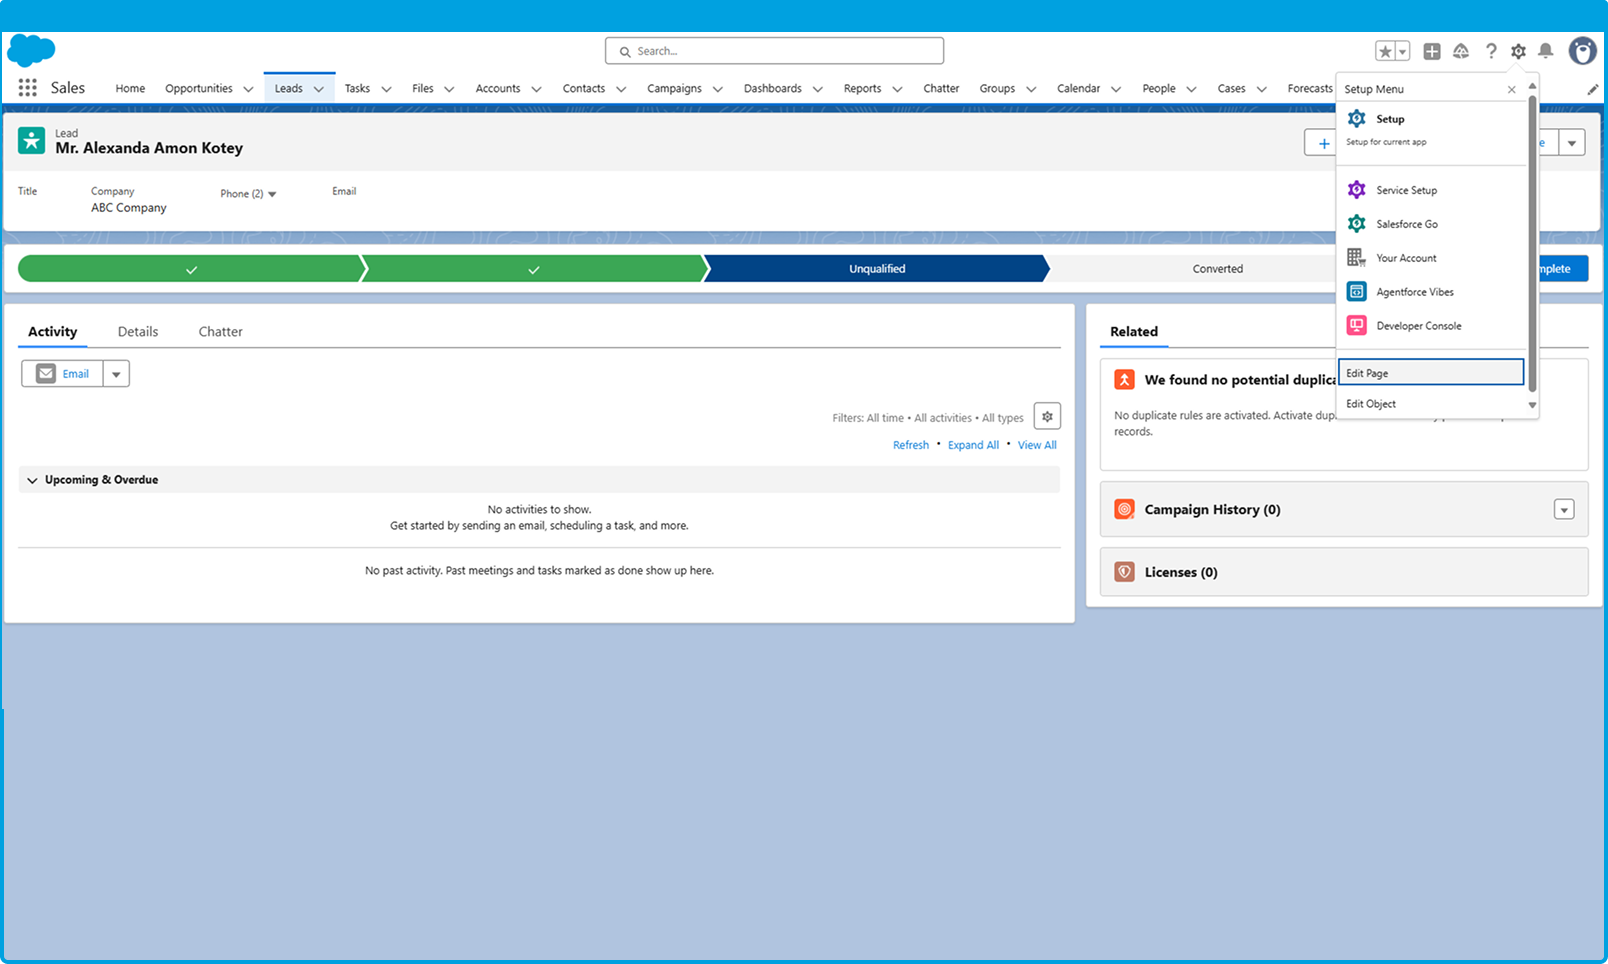Screen dimensions: 1608x964
Task: Switch to the Details tab
Action: (x=138, y=332)
